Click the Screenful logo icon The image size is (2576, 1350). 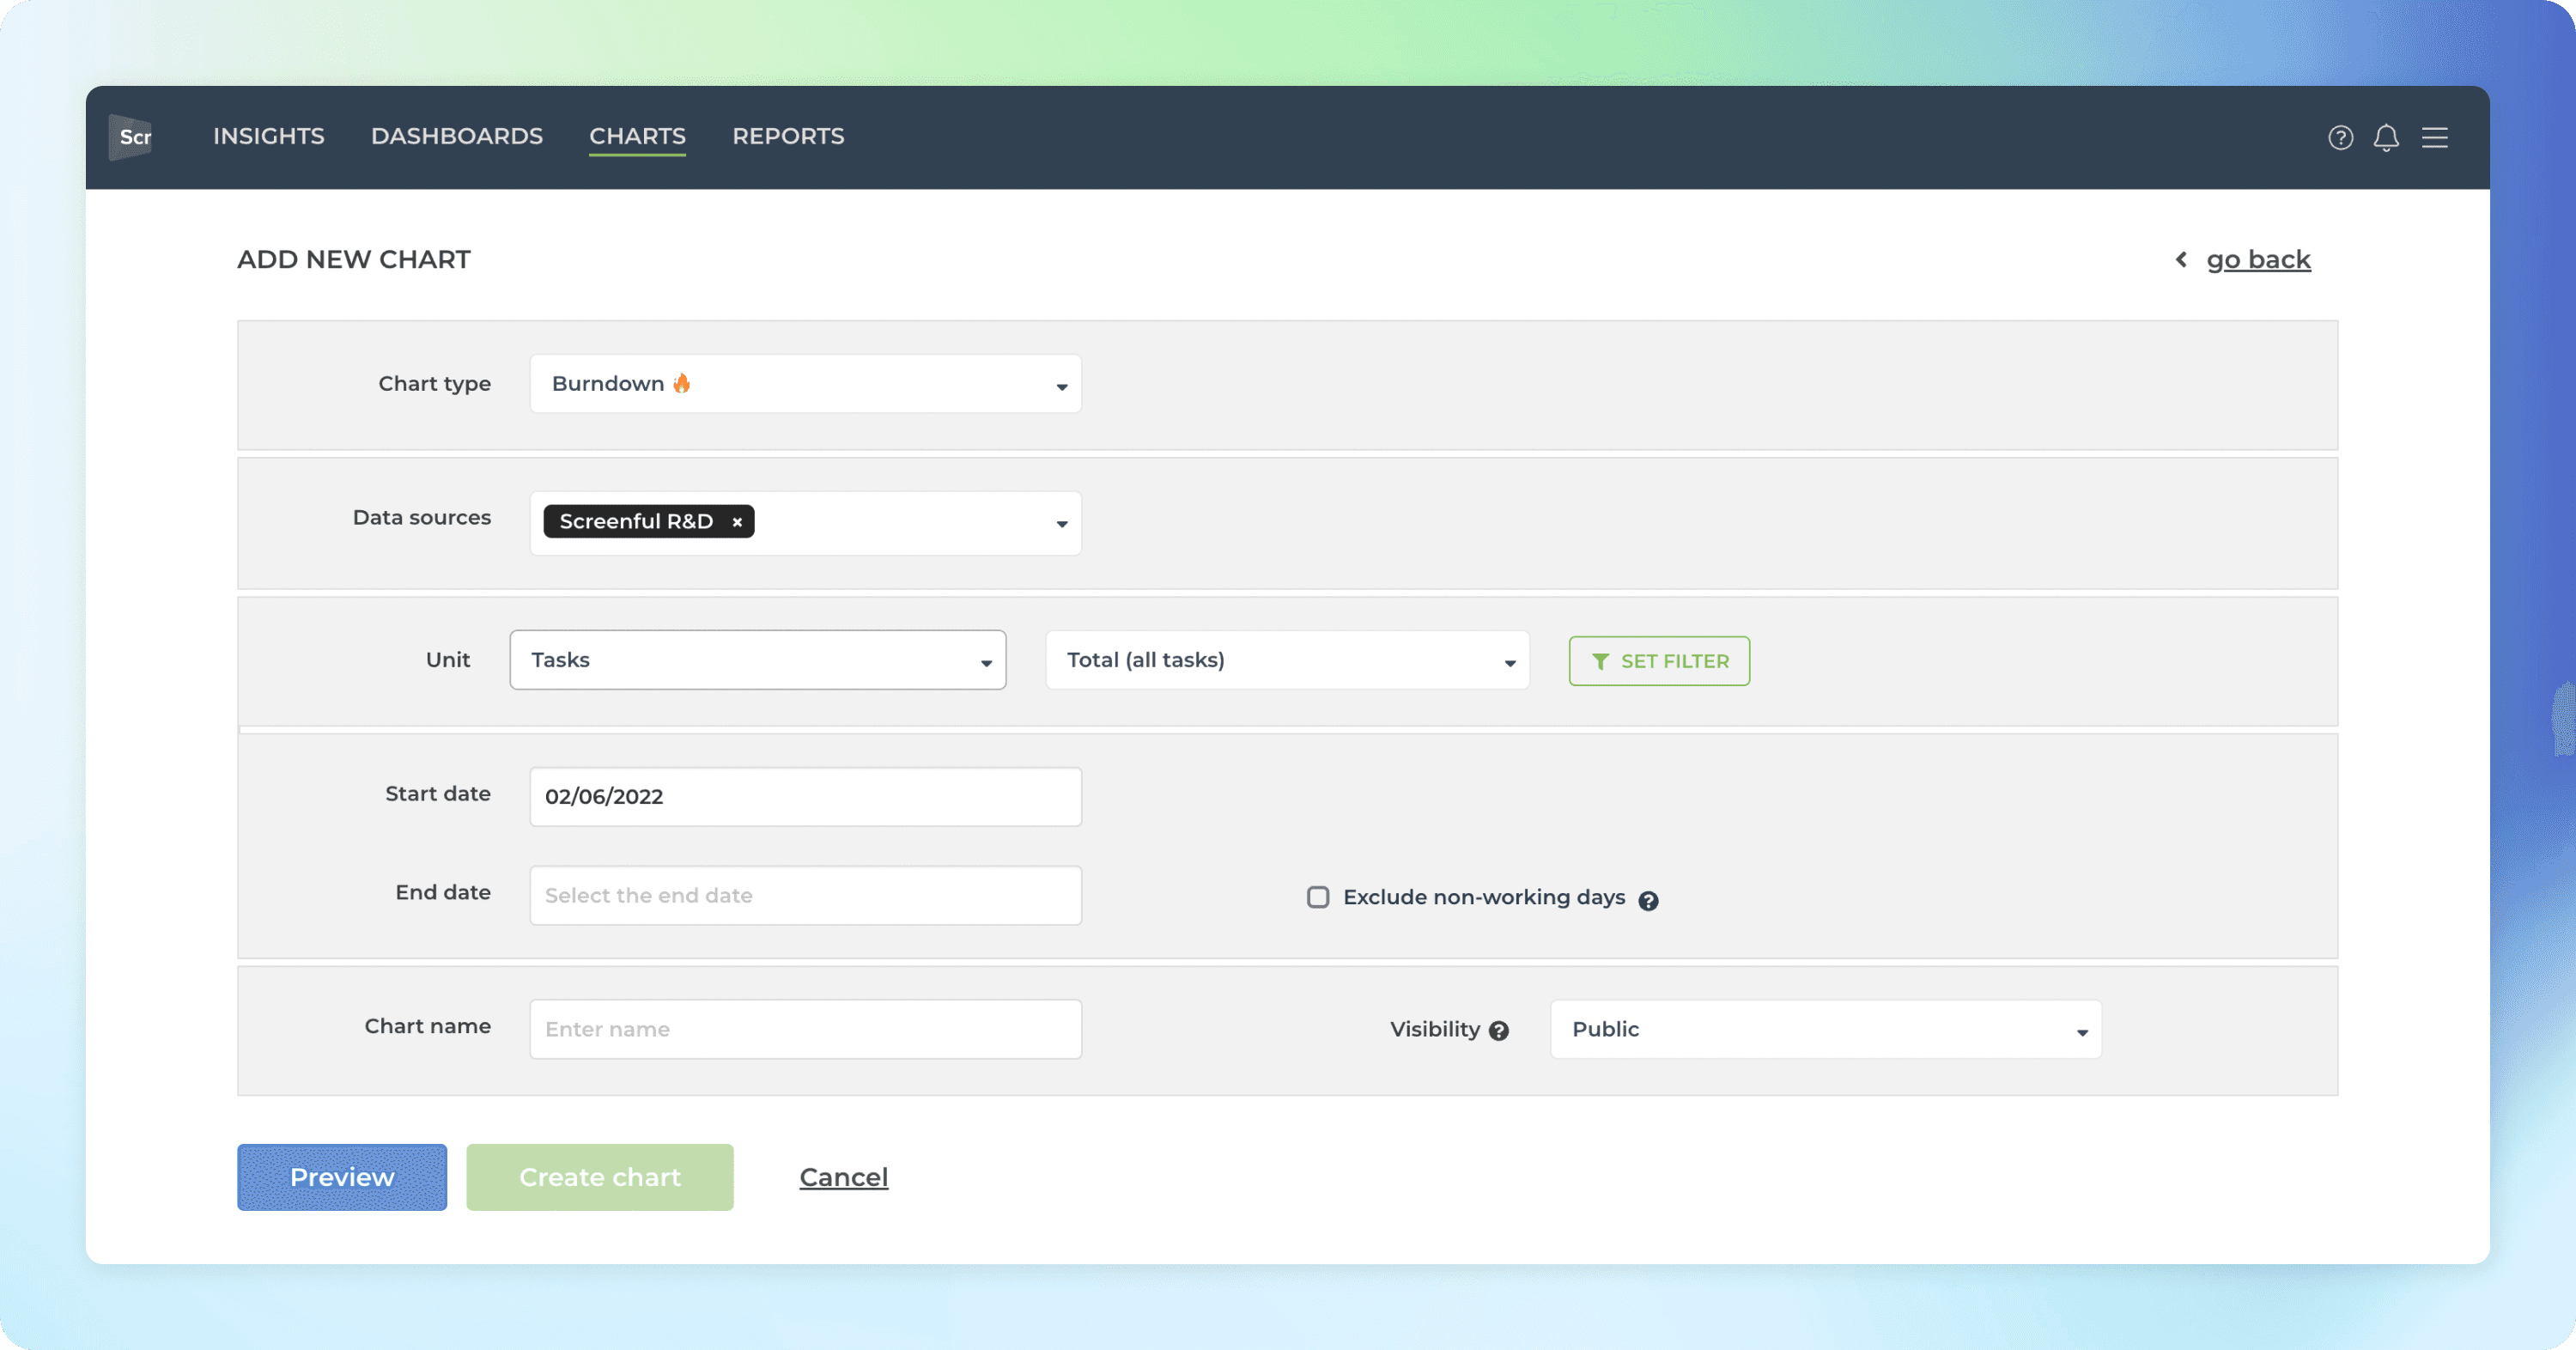click(x=131, y=137)
